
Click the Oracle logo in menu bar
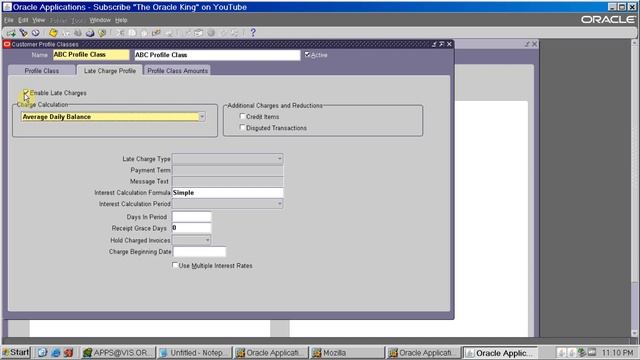point(607,20)
